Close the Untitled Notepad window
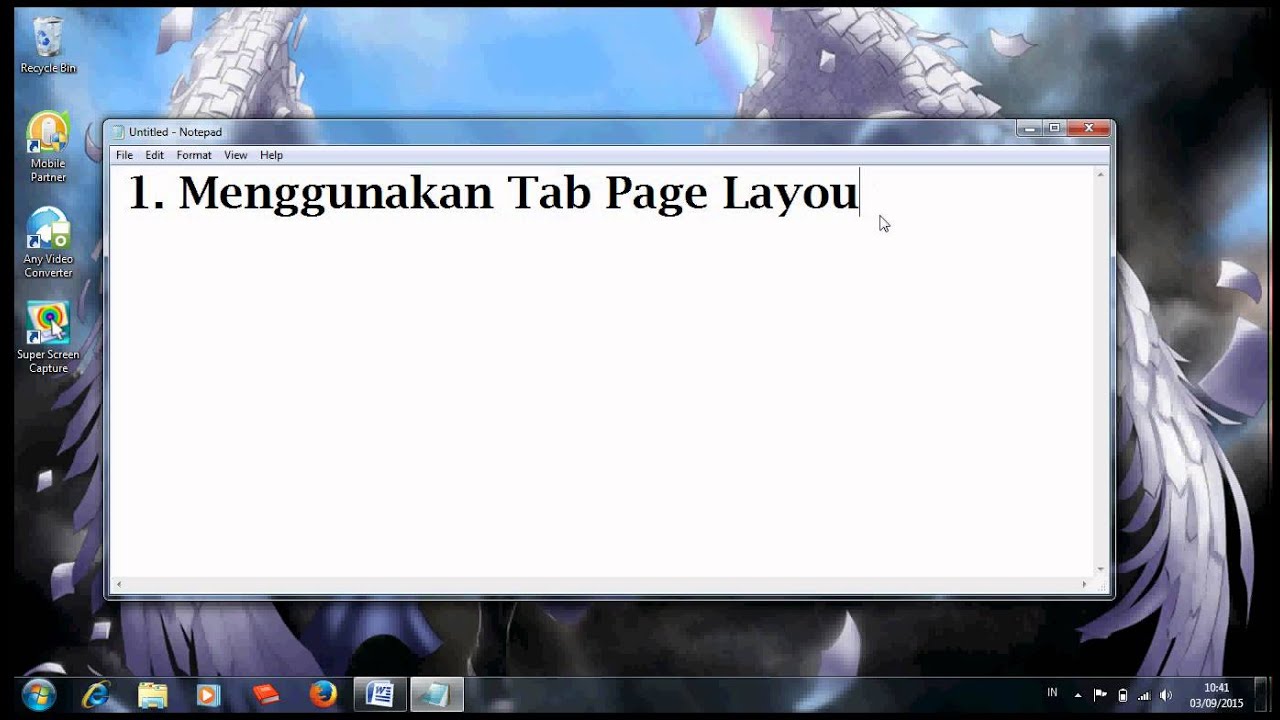The height and width of the screenshot is (720, 1280). (x=1088, y=128)
